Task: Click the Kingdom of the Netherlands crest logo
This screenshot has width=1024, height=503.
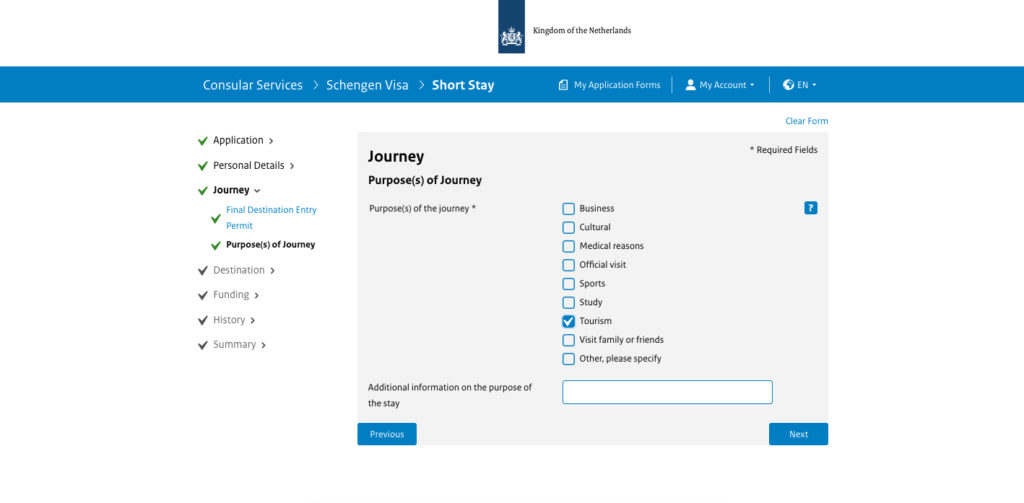Action: (x=511, y=27)
